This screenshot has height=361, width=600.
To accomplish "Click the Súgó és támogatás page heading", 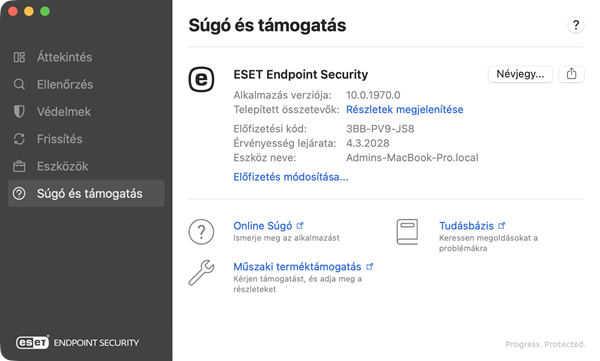I will (267, 25).
